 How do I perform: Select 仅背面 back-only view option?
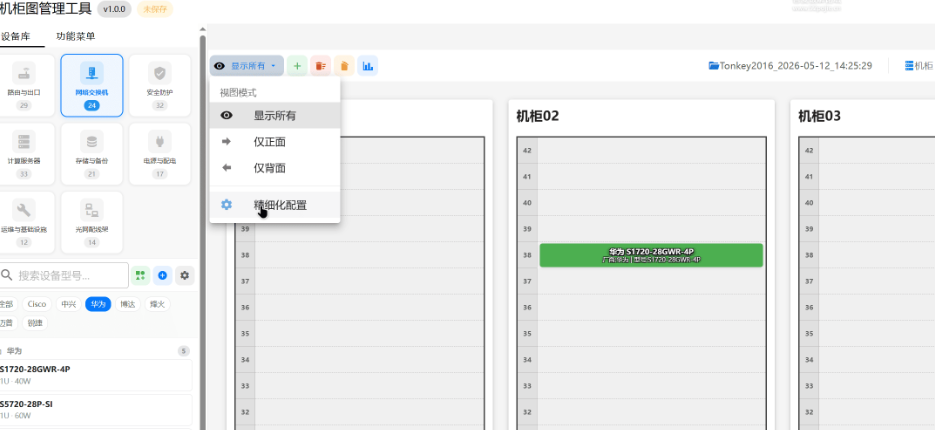coord(275,168)
